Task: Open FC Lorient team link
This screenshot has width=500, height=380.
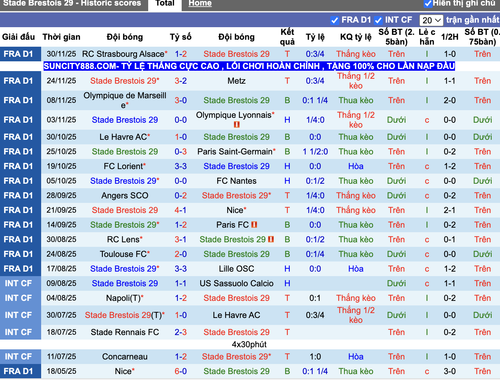Action: 123,166
